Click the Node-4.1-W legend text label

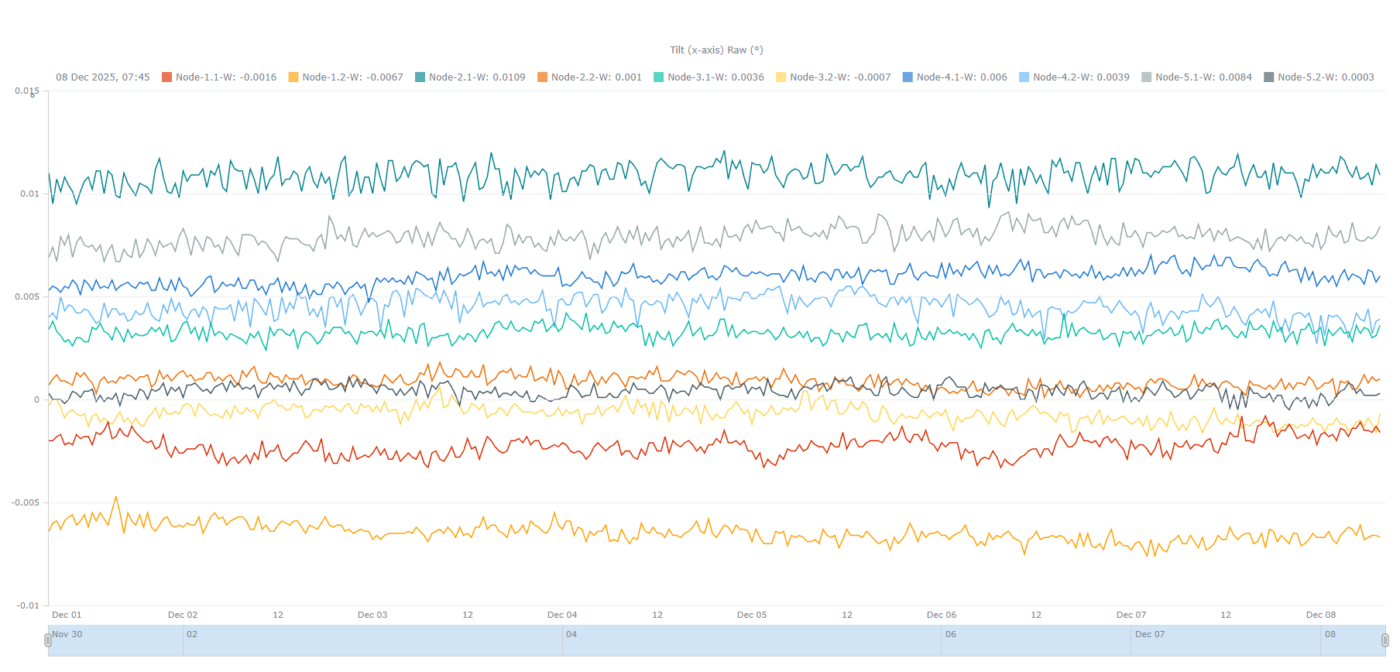click(956, 77)
